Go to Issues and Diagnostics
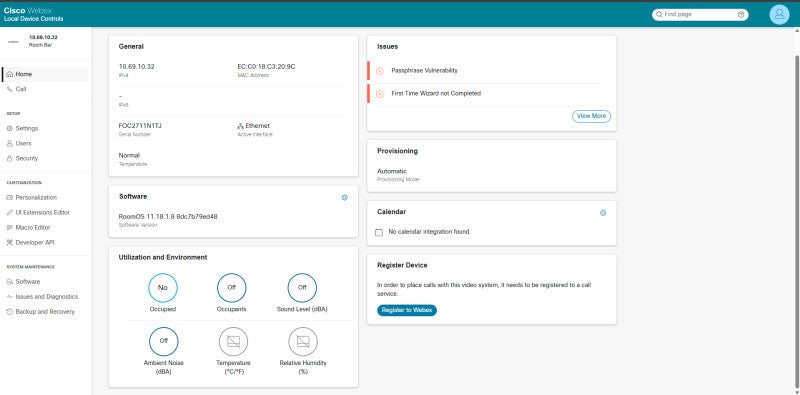 pyautogui.click(x=45, y=297)
